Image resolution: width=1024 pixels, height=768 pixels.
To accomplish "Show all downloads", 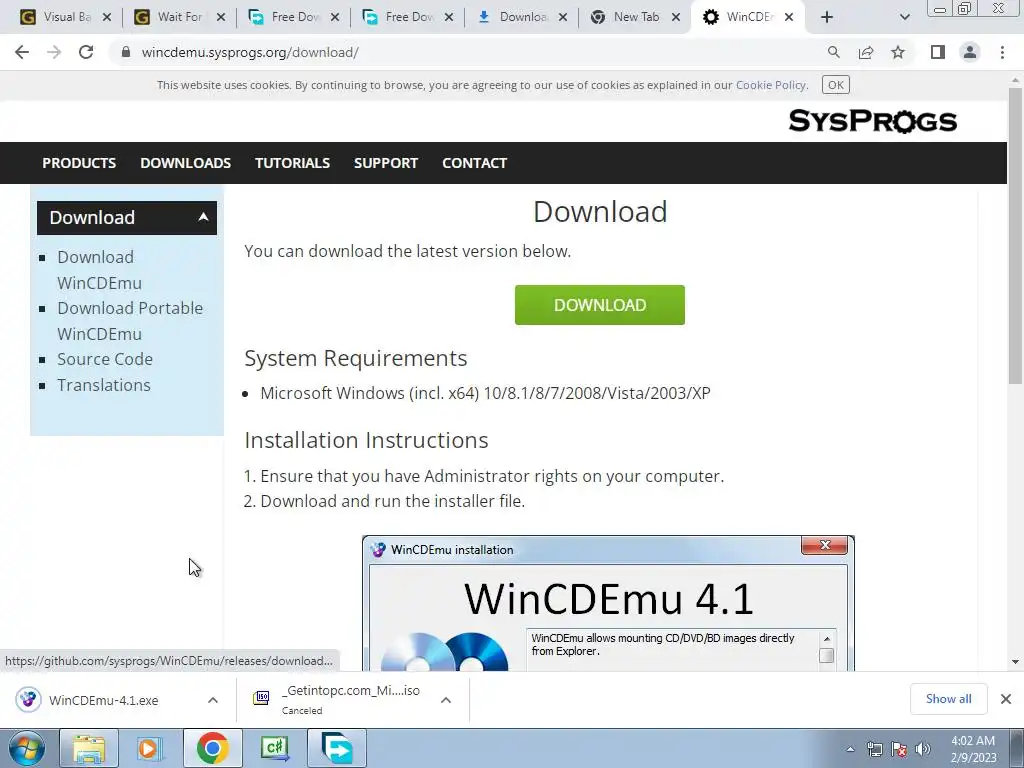I will pyautogui.click(x=948, y=699).
